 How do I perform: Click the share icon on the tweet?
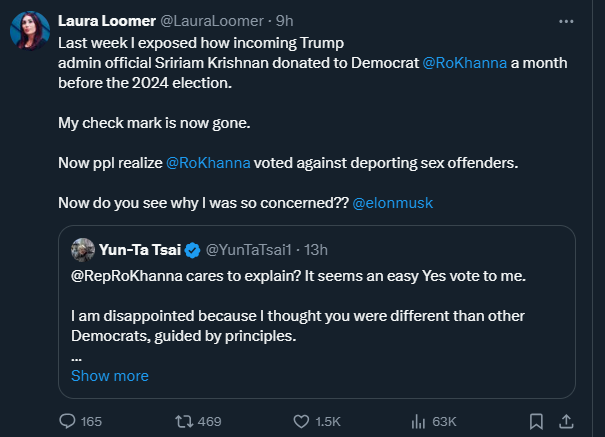click(x=566, y=421)
